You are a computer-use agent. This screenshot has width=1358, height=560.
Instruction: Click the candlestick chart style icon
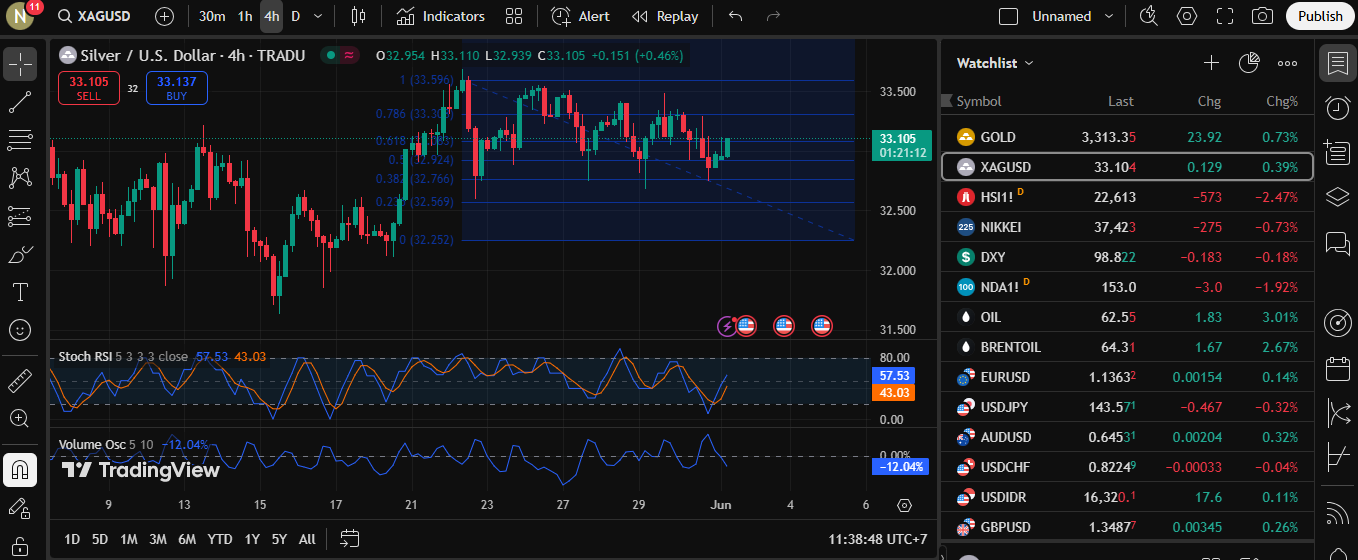point(358,16)
